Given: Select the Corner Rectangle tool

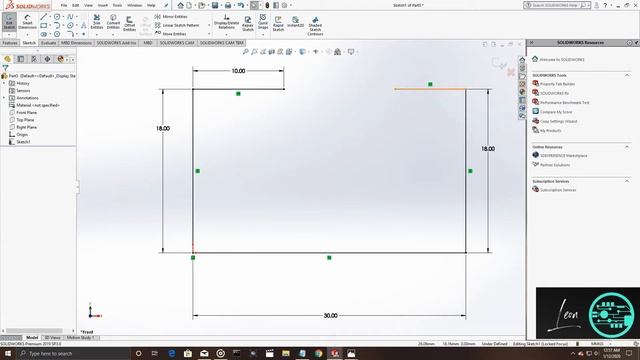Looking at the screenshot, I should click(44, 25).
